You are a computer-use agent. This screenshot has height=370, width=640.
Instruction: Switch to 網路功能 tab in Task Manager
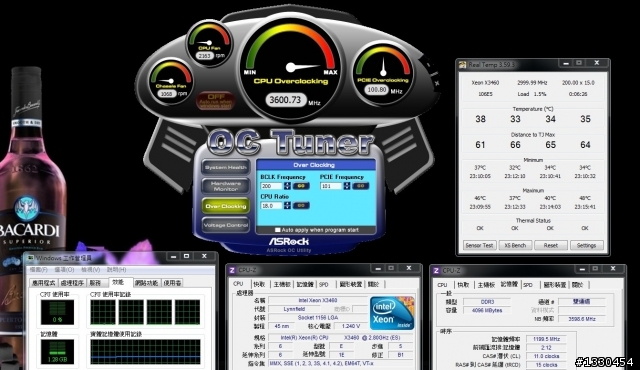coord(146,283)
